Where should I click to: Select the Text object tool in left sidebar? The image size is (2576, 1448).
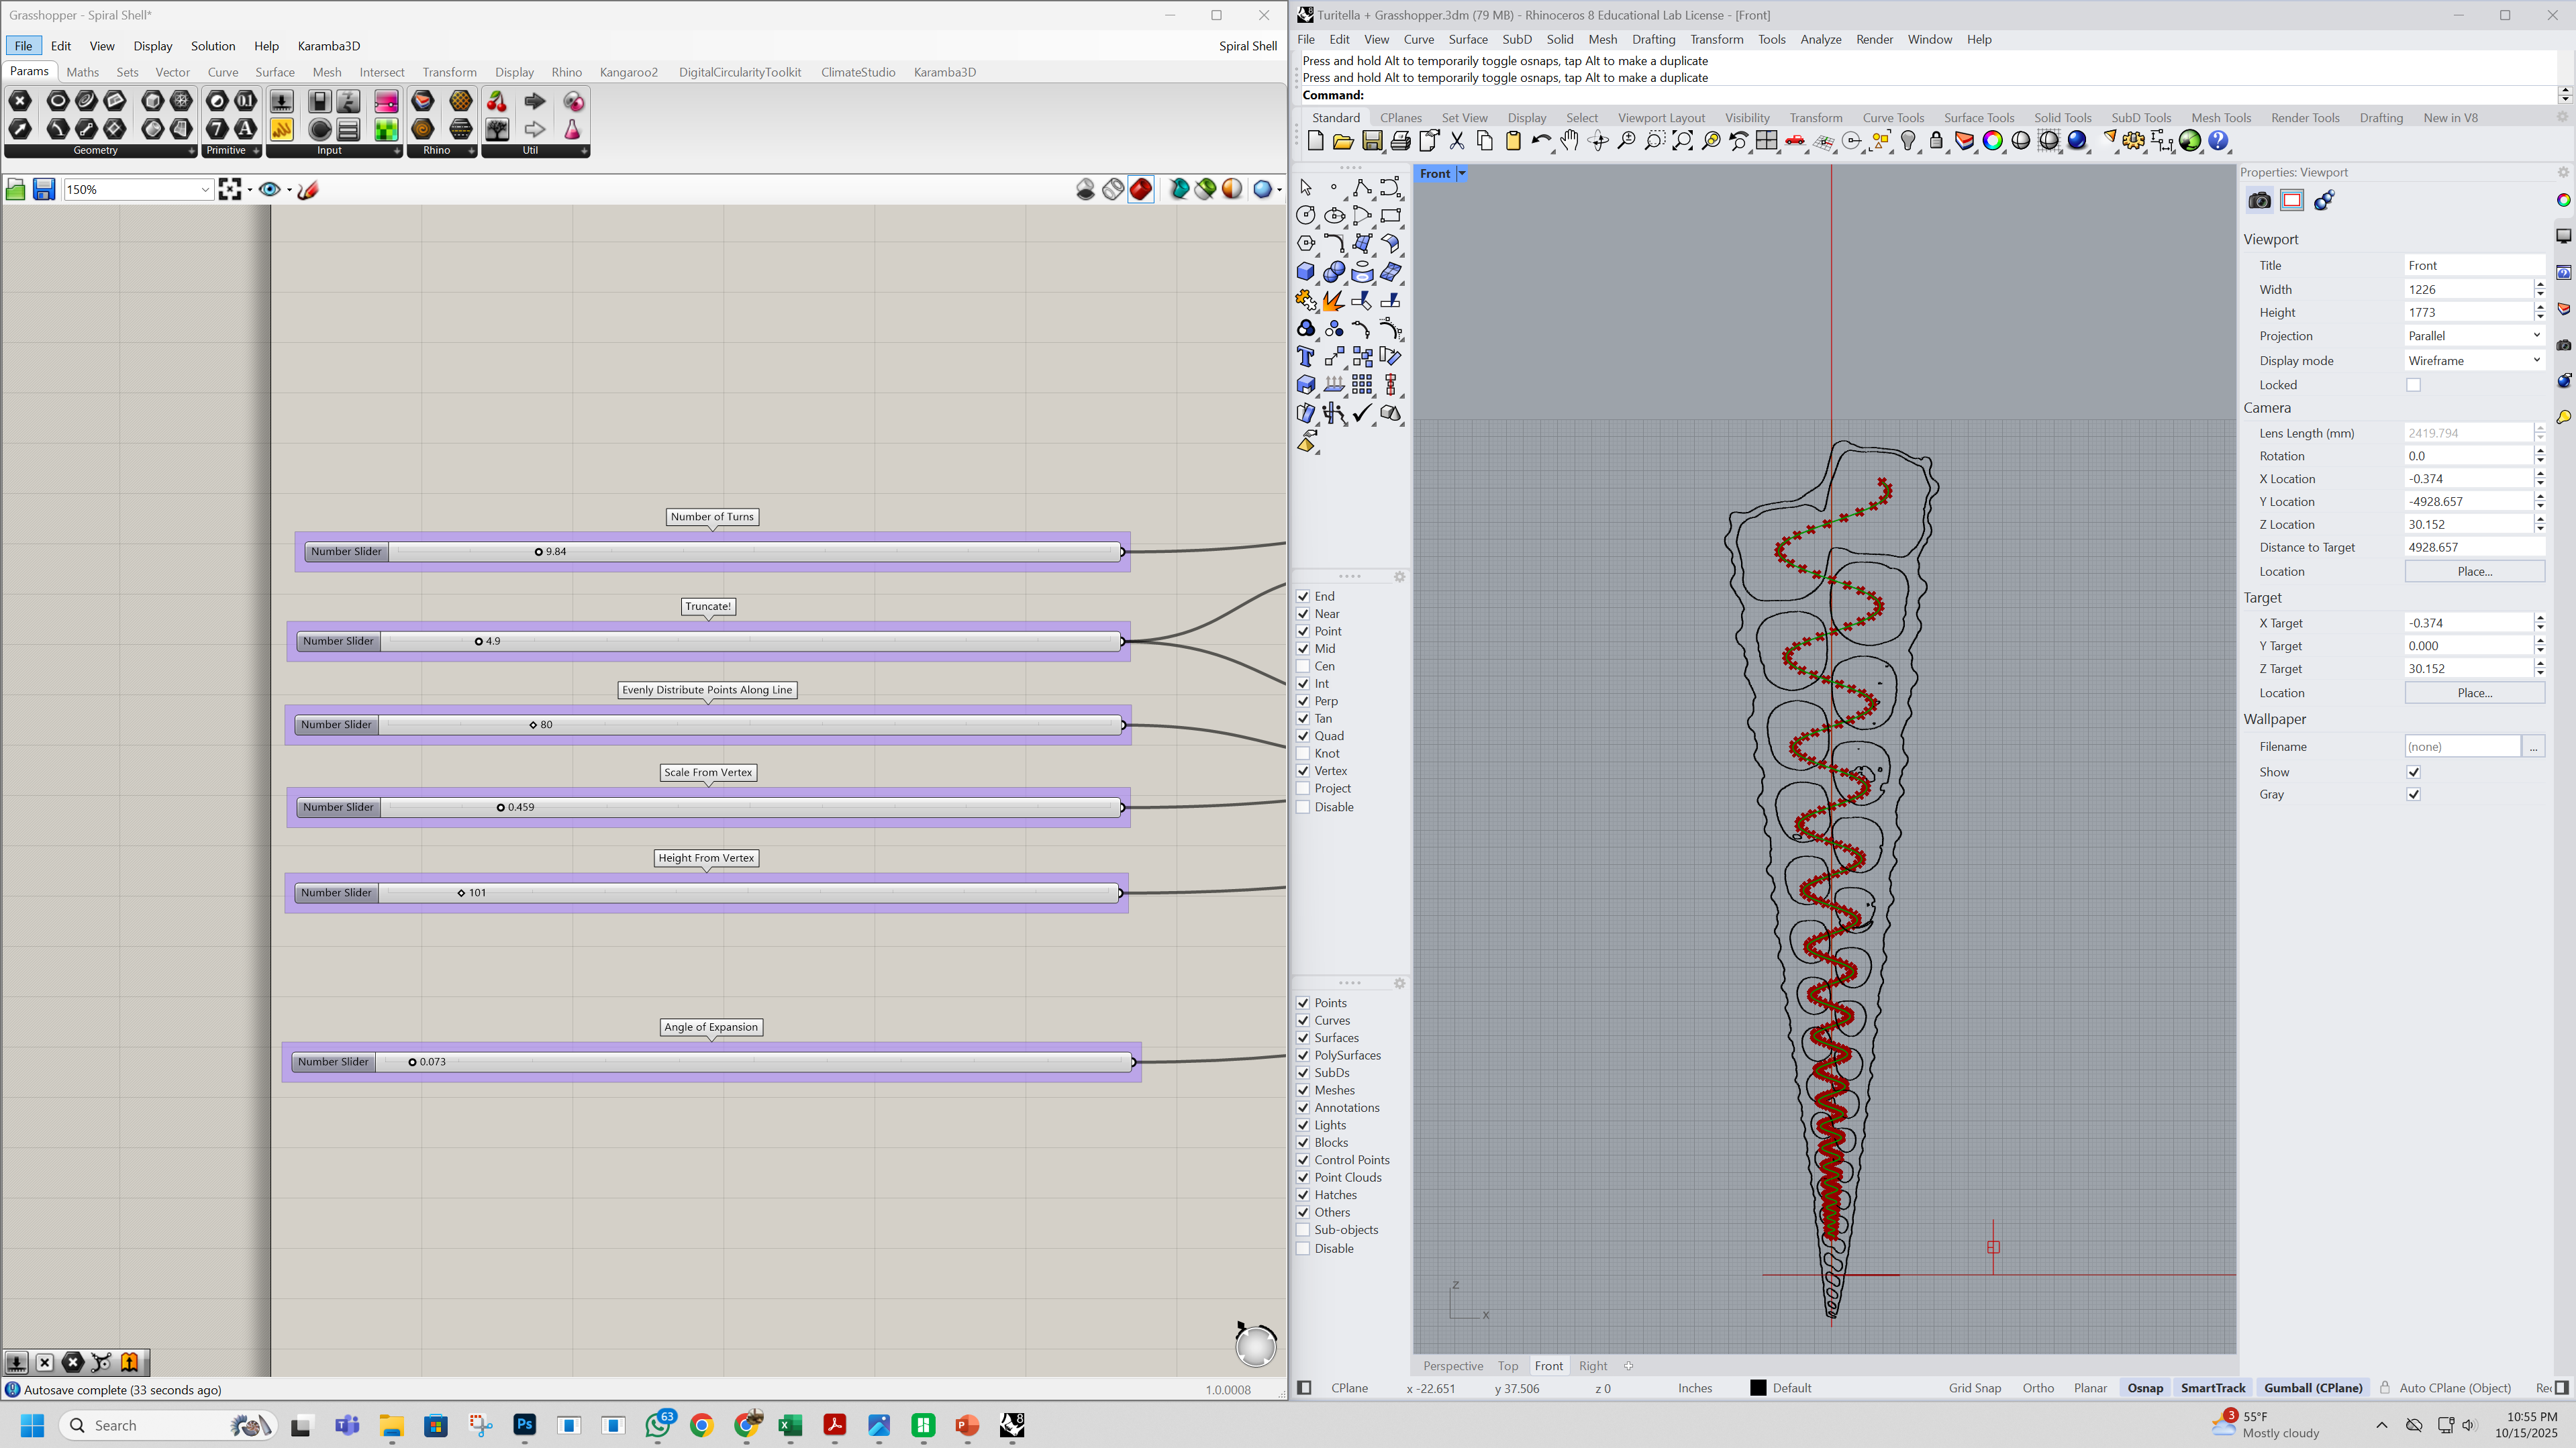(1305, 357)
